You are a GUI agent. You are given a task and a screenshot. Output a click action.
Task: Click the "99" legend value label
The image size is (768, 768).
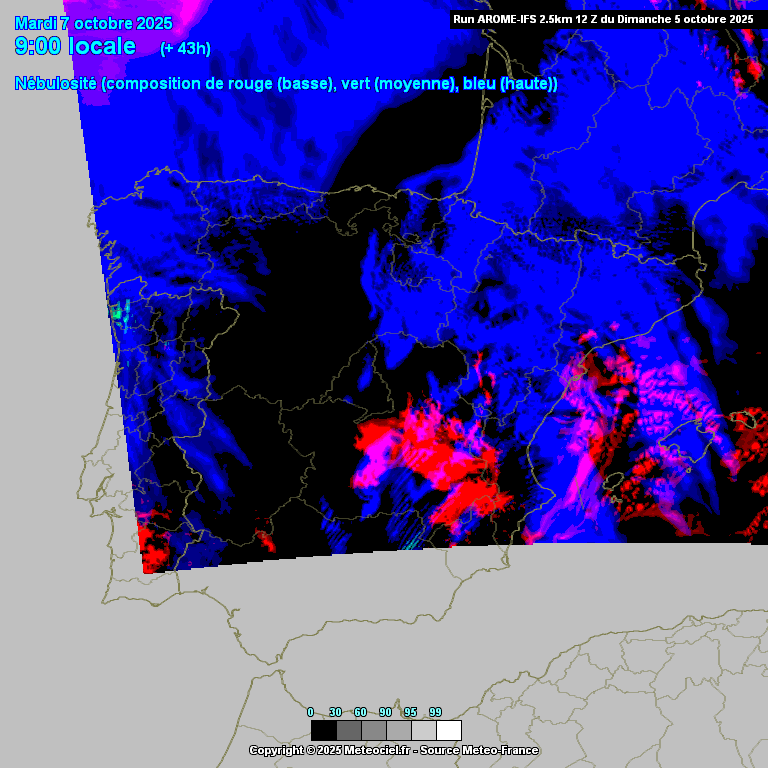click(435, 712)
